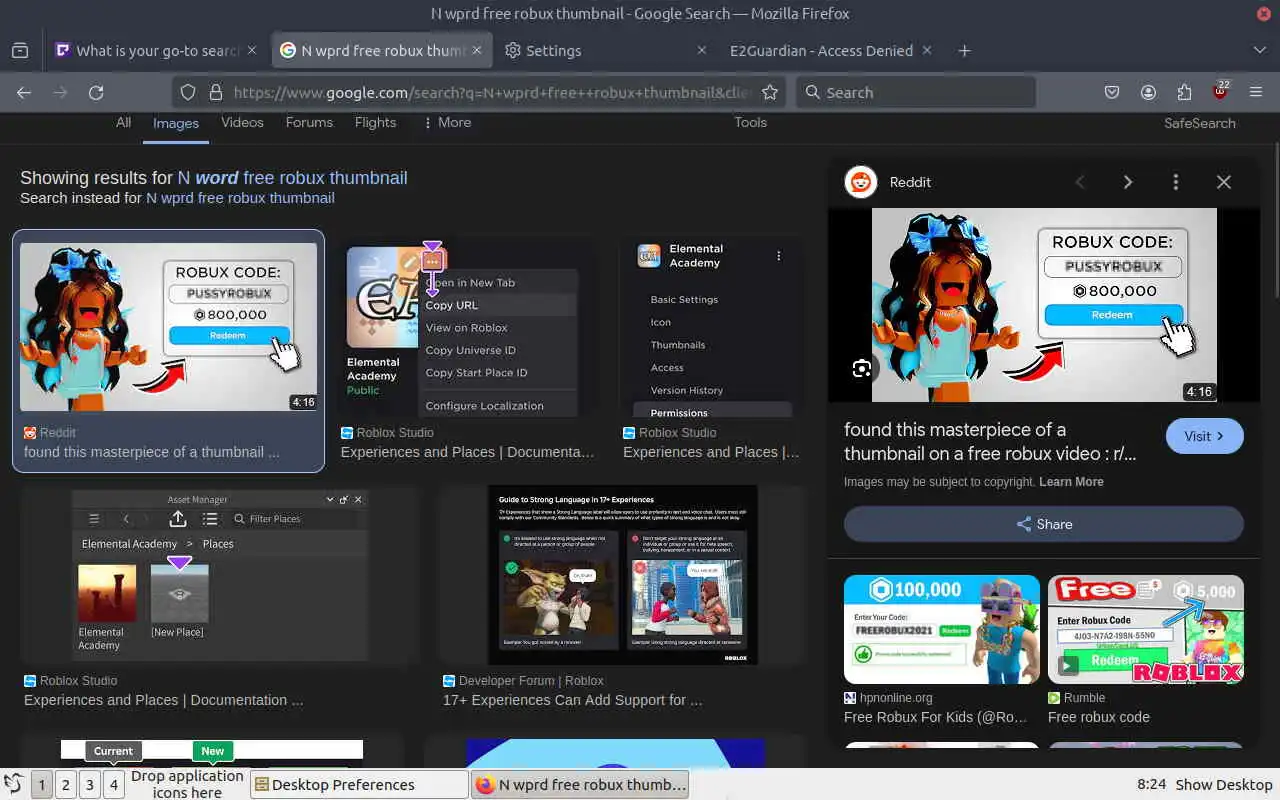Open the Tools filter options

click(750, 122)
